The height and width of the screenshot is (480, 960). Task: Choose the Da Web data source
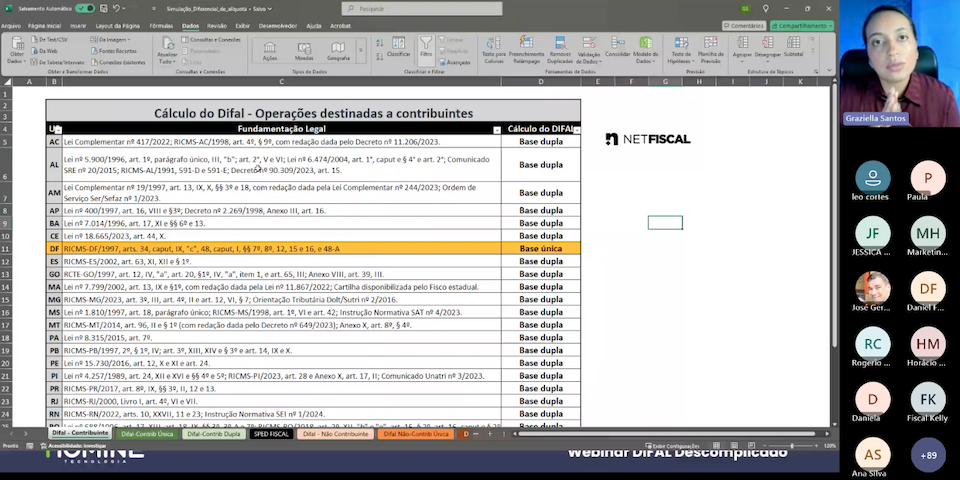pos(44,51)
